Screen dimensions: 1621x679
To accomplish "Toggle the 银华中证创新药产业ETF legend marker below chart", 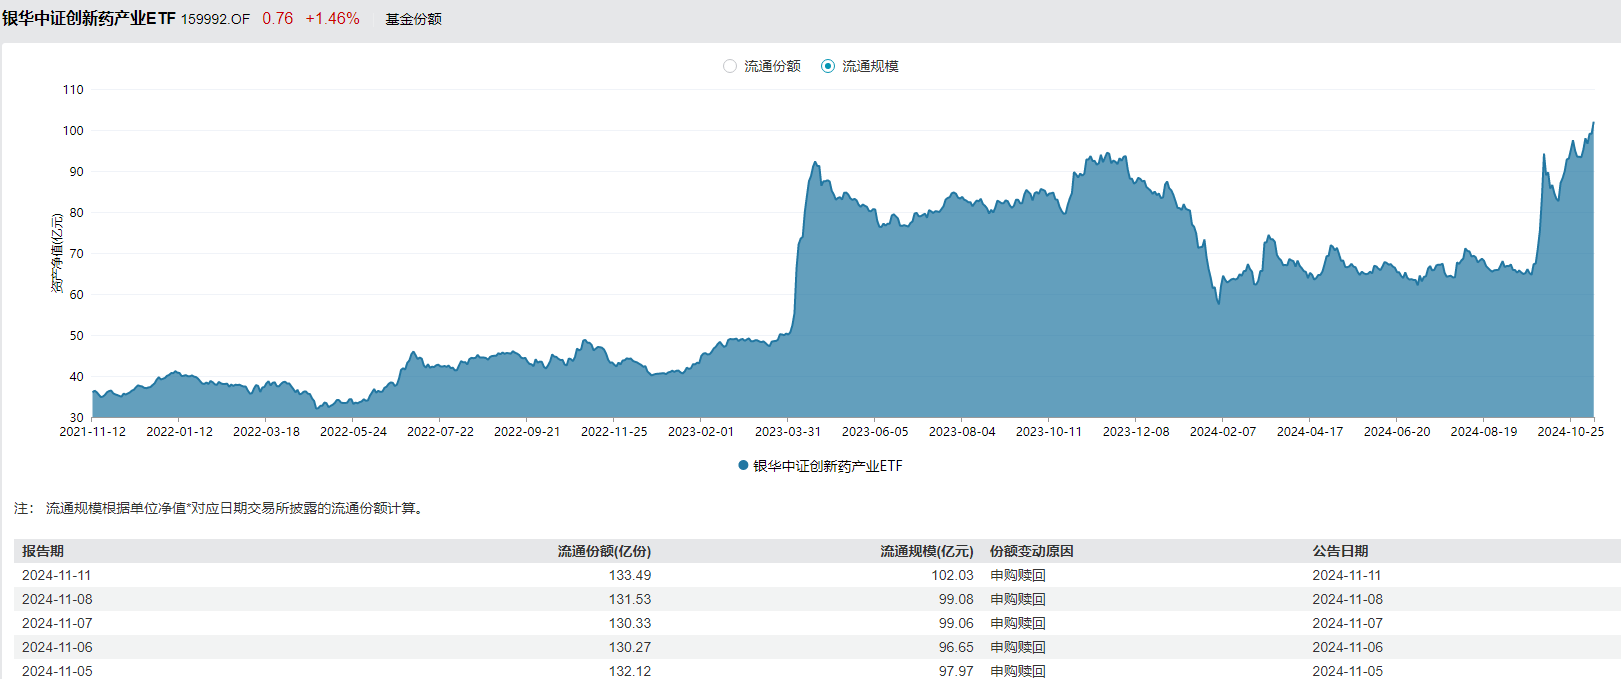I will click(x=743, y=465).
